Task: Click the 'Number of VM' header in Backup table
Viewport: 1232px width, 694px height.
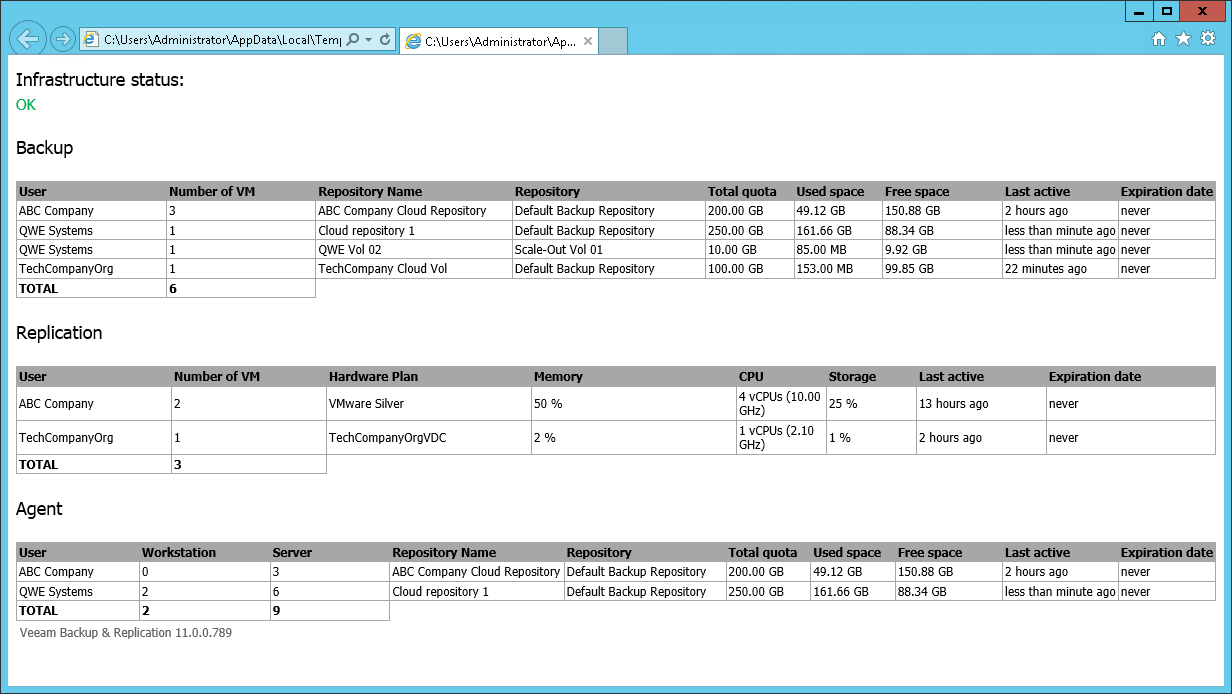Action: coord(212,192)
